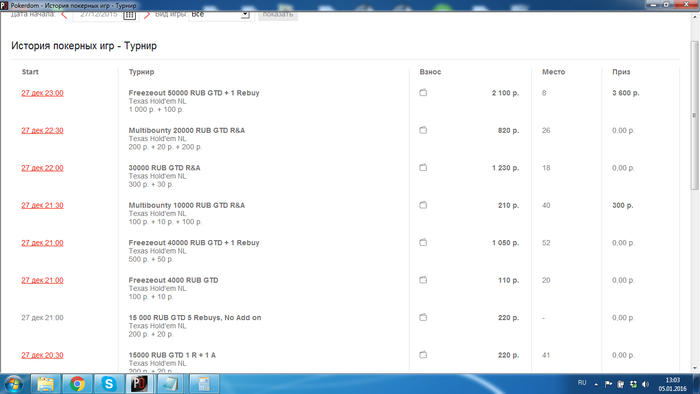Show hidden tray icons arrow

[596, 384]
